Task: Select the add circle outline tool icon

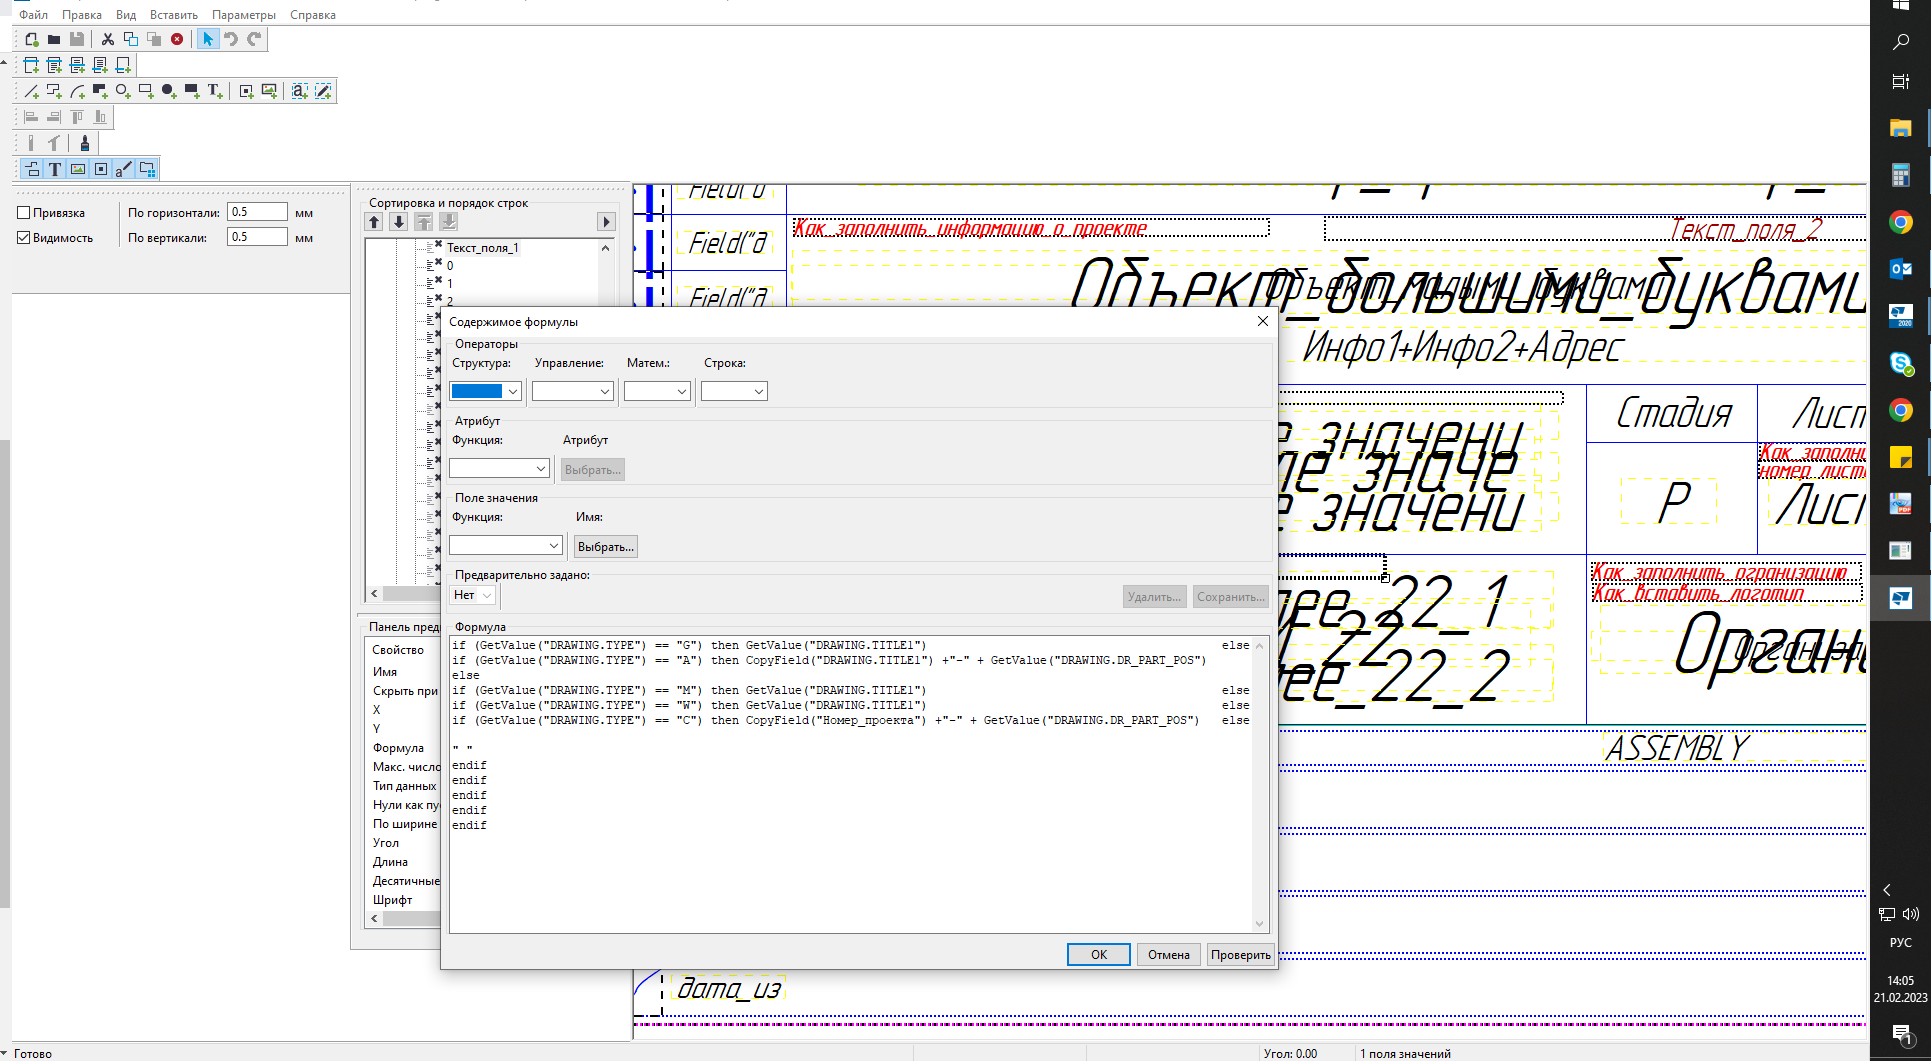Action: 122,91
